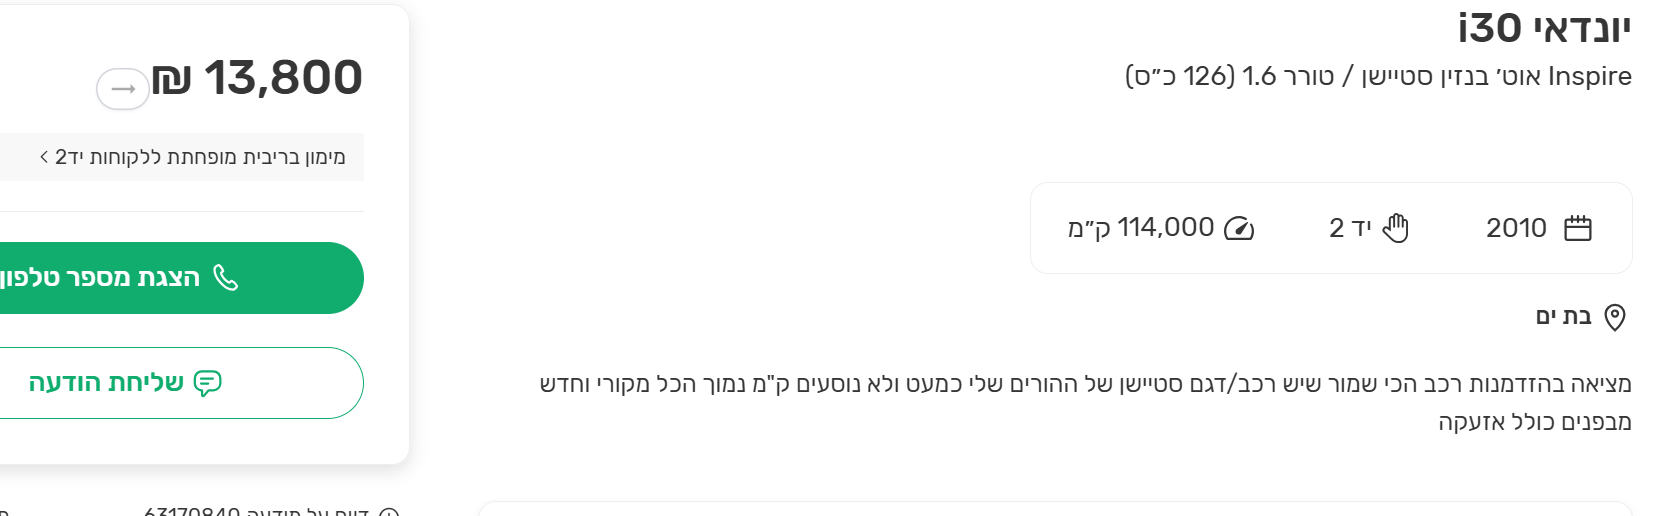Click the location pin icon

coord(1615,318)
